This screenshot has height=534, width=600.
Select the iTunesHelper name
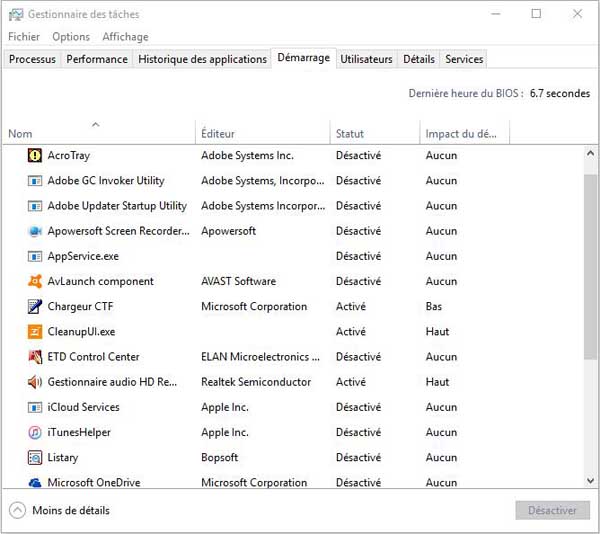click(79, 432)
